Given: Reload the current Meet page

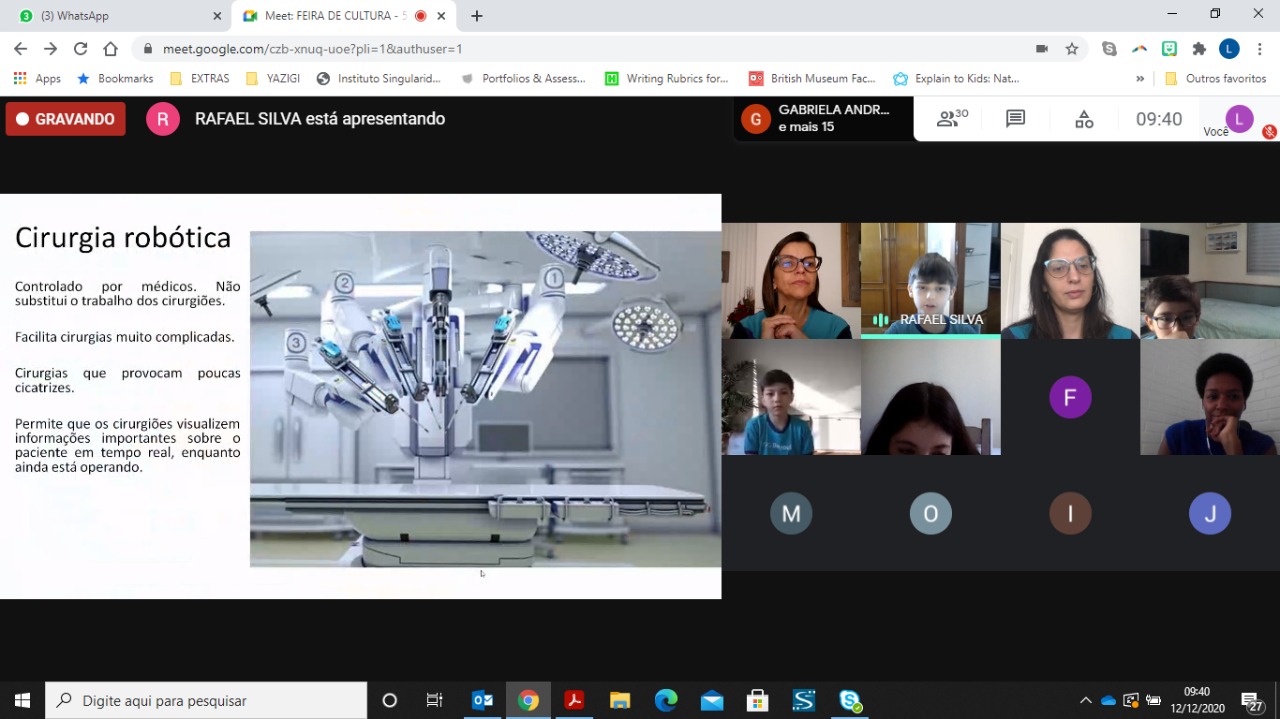Looking at the screenshot, I should click(x=80, y=48).
